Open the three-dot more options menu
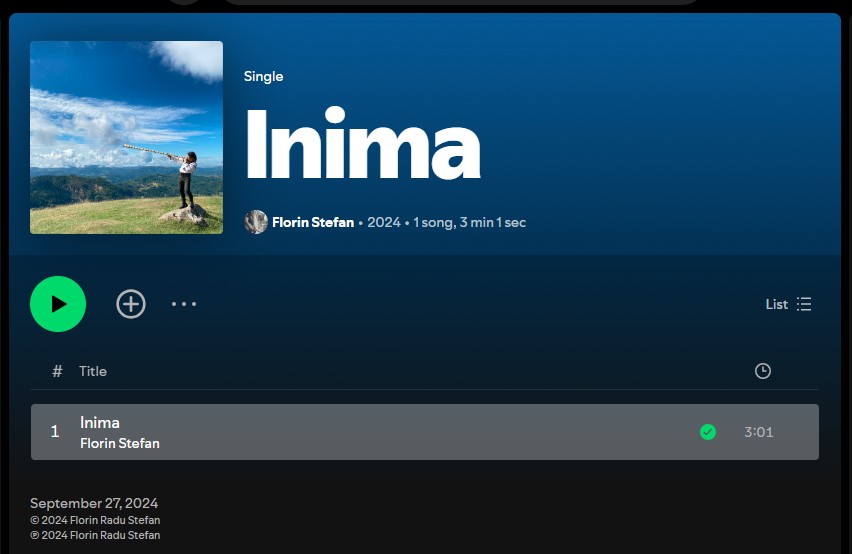 [x=184, y=304]
